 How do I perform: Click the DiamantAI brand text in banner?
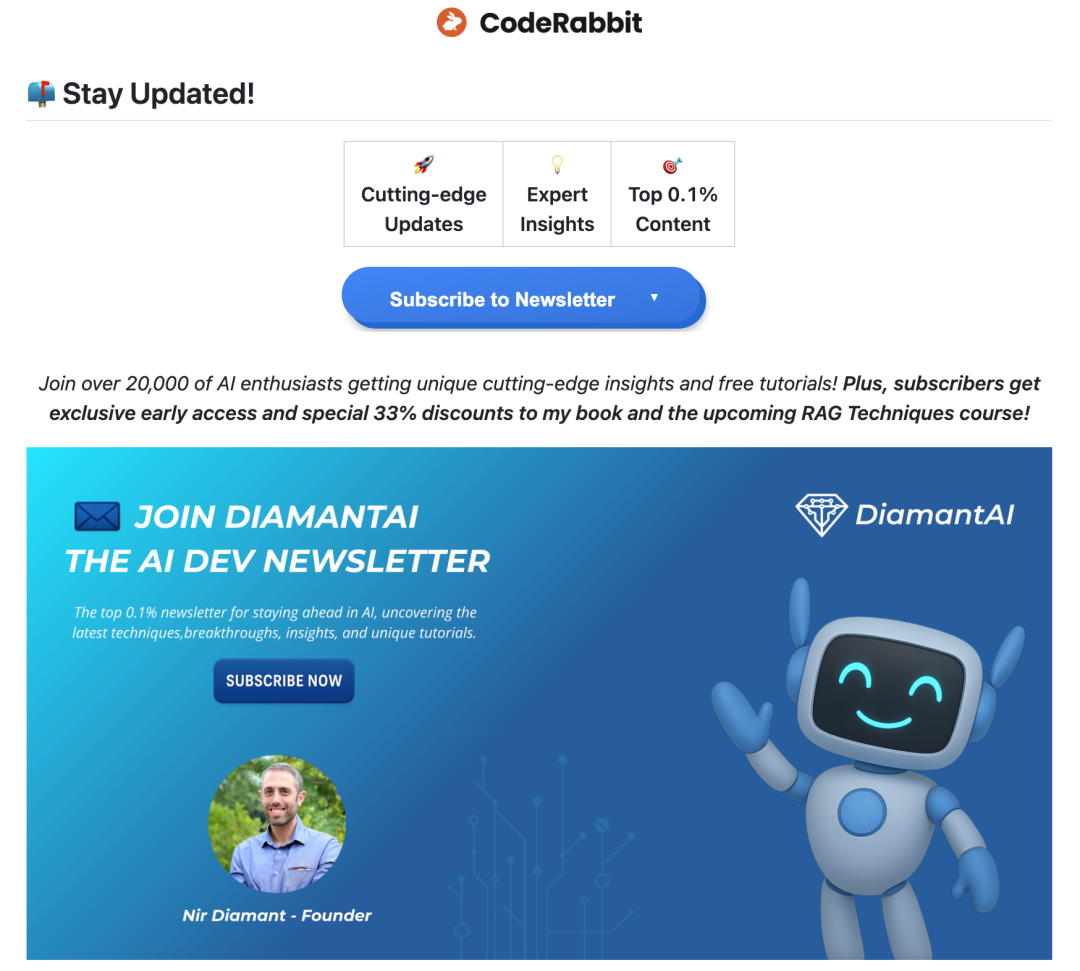pos(935,514)
